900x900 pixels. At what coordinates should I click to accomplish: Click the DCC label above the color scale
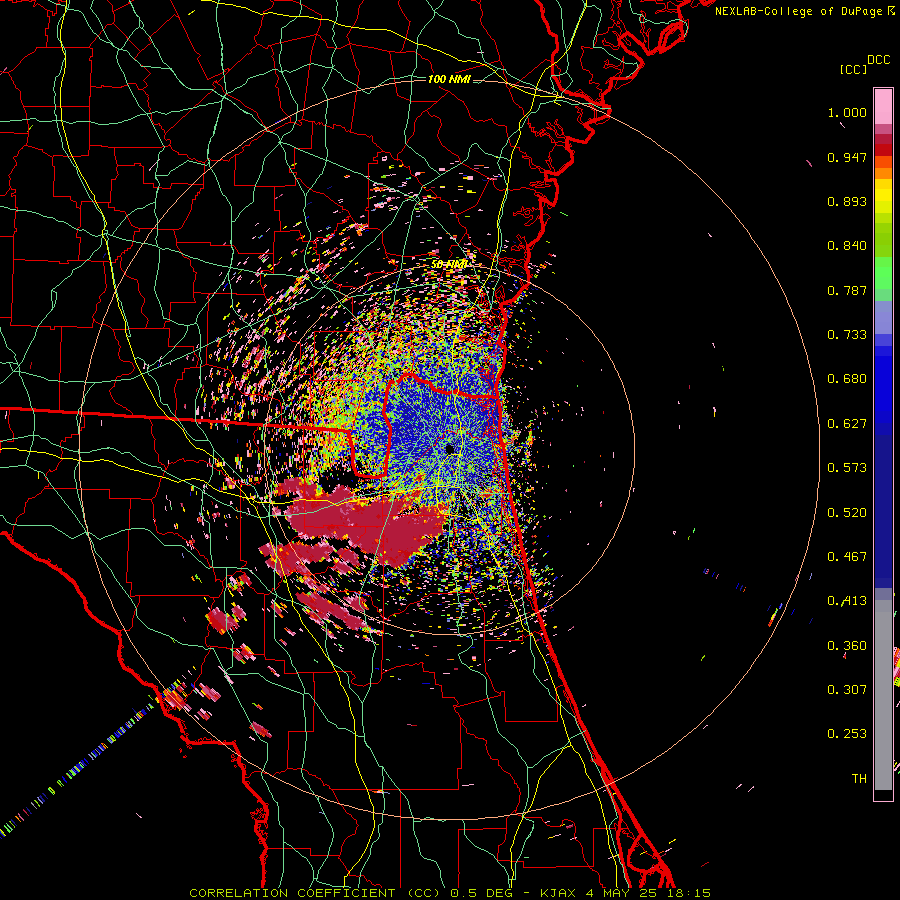click(878, 60)
